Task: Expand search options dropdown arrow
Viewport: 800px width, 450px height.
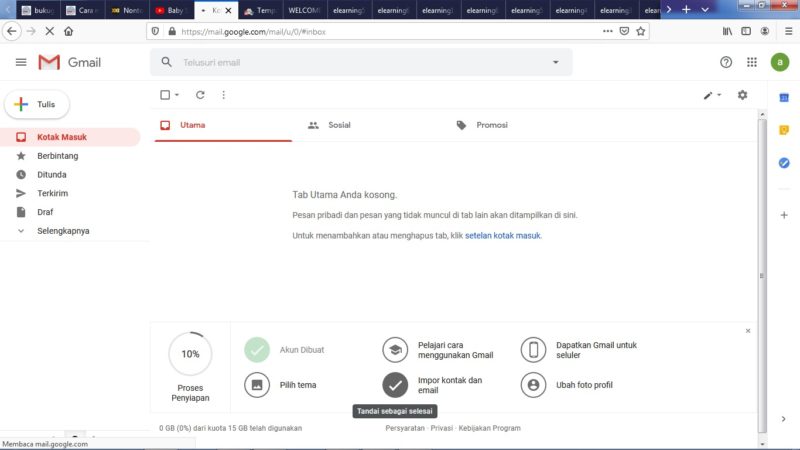Action: click(556, 62)
